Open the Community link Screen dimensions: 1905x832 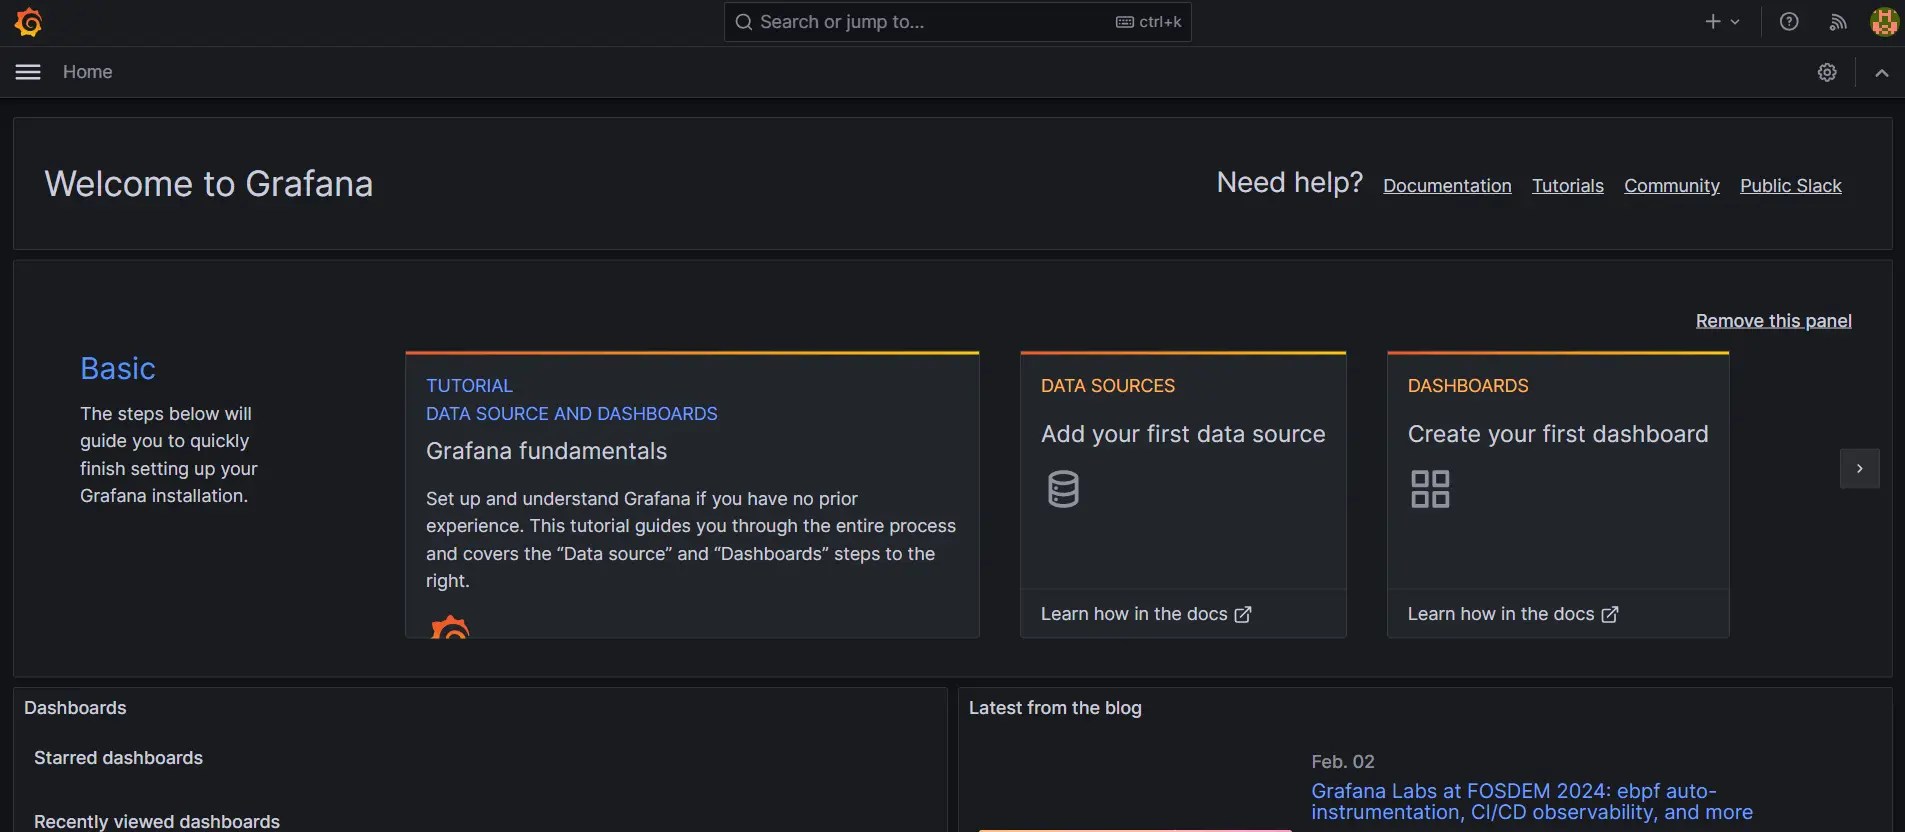(1671, 186)
